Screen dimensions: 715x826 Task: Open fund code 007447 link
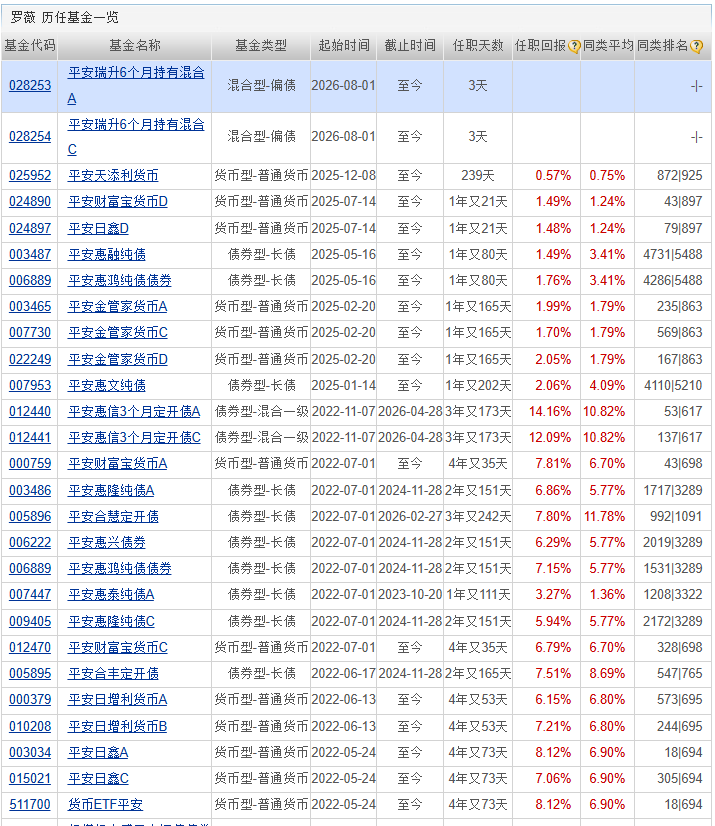(30, 595)
